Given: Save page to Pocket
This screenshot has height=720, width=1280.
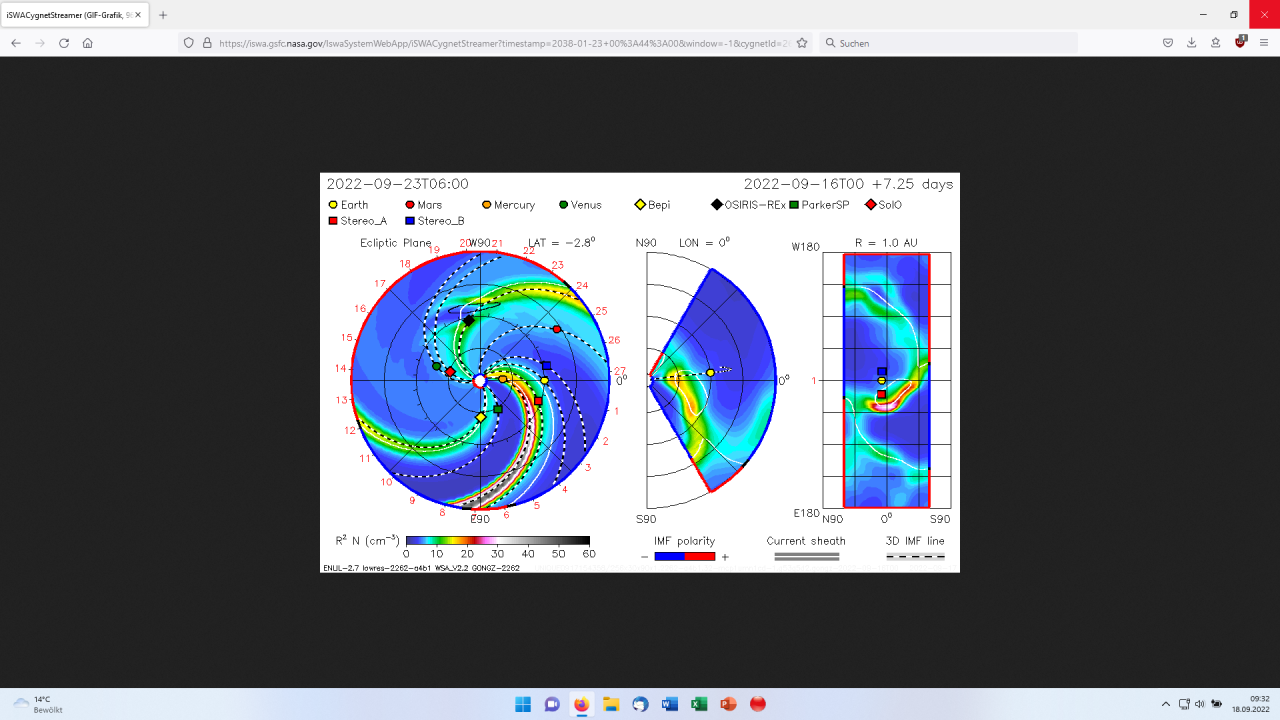Looking at the screenshot, I should pyautogui.click(x=1167, y=43).
